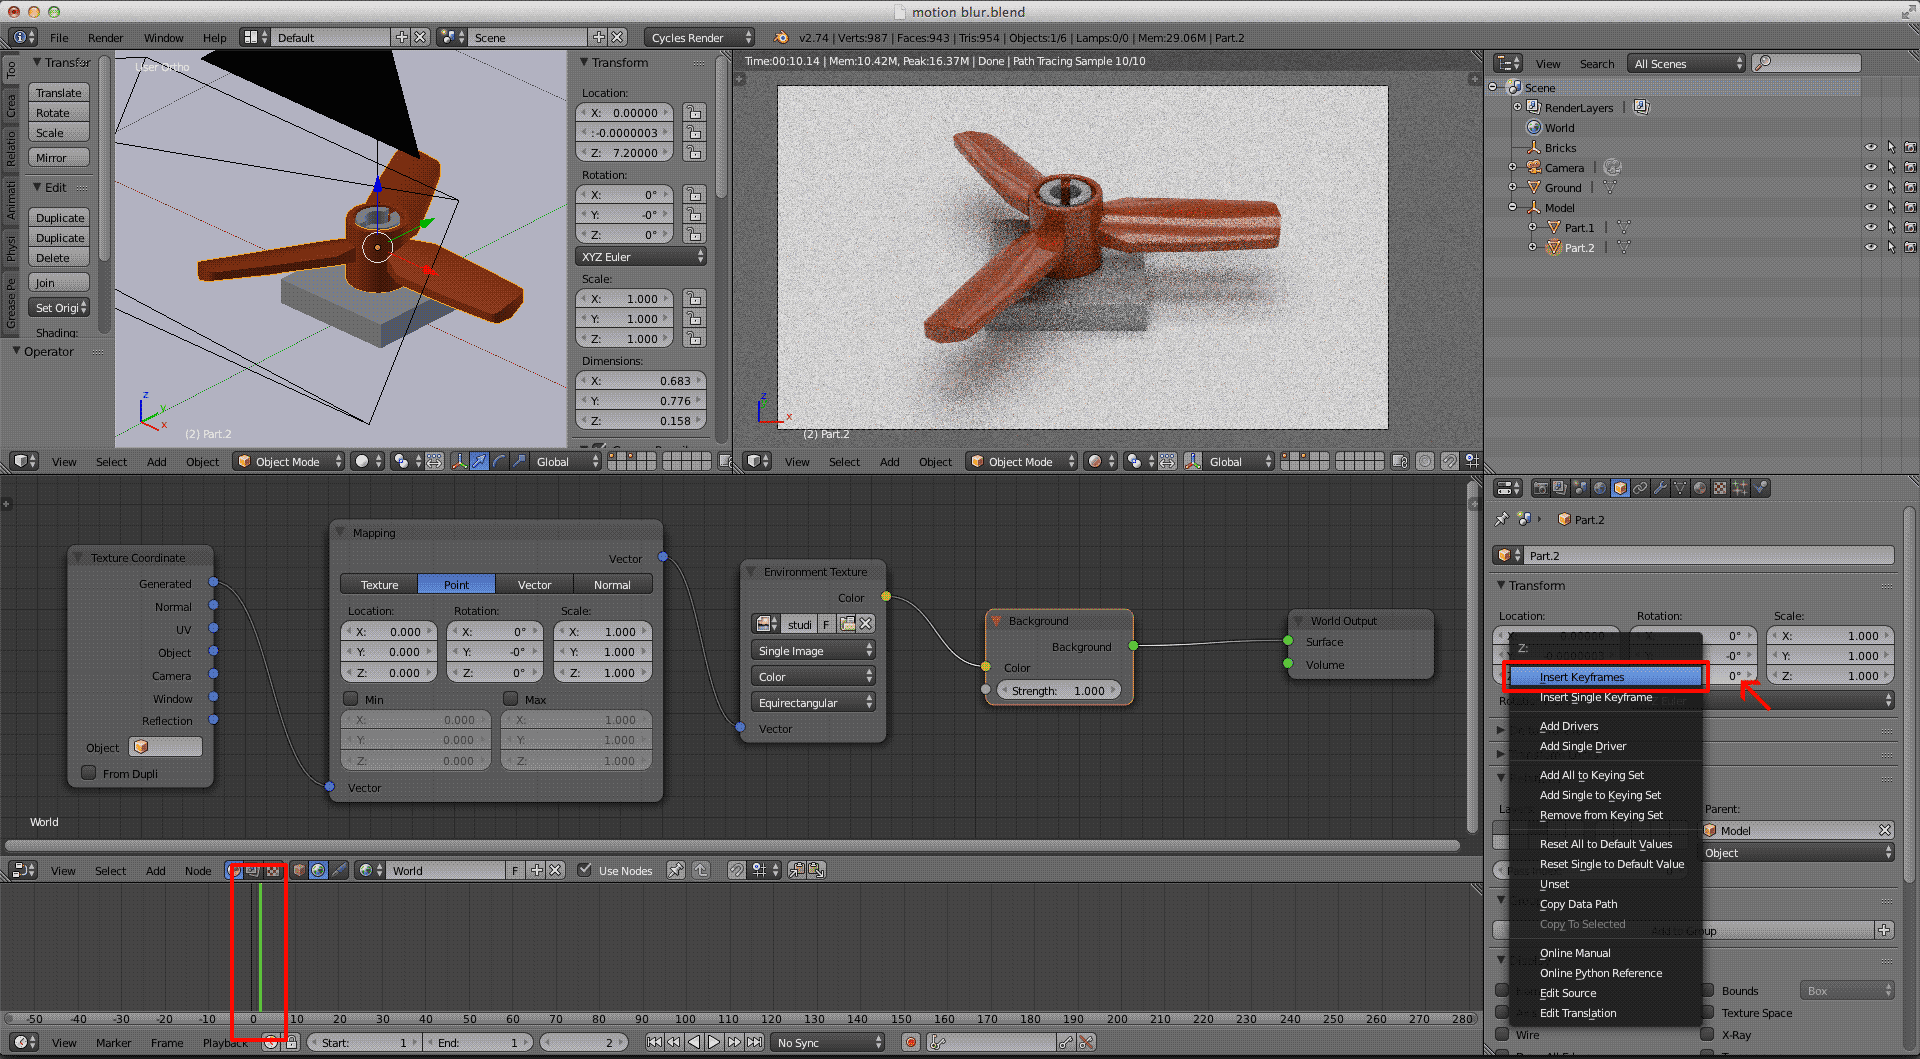Image resolution: width=1920 pixels, height=1059 pixels.
Task: Click current frame number field
Action: pos(584,1042)
